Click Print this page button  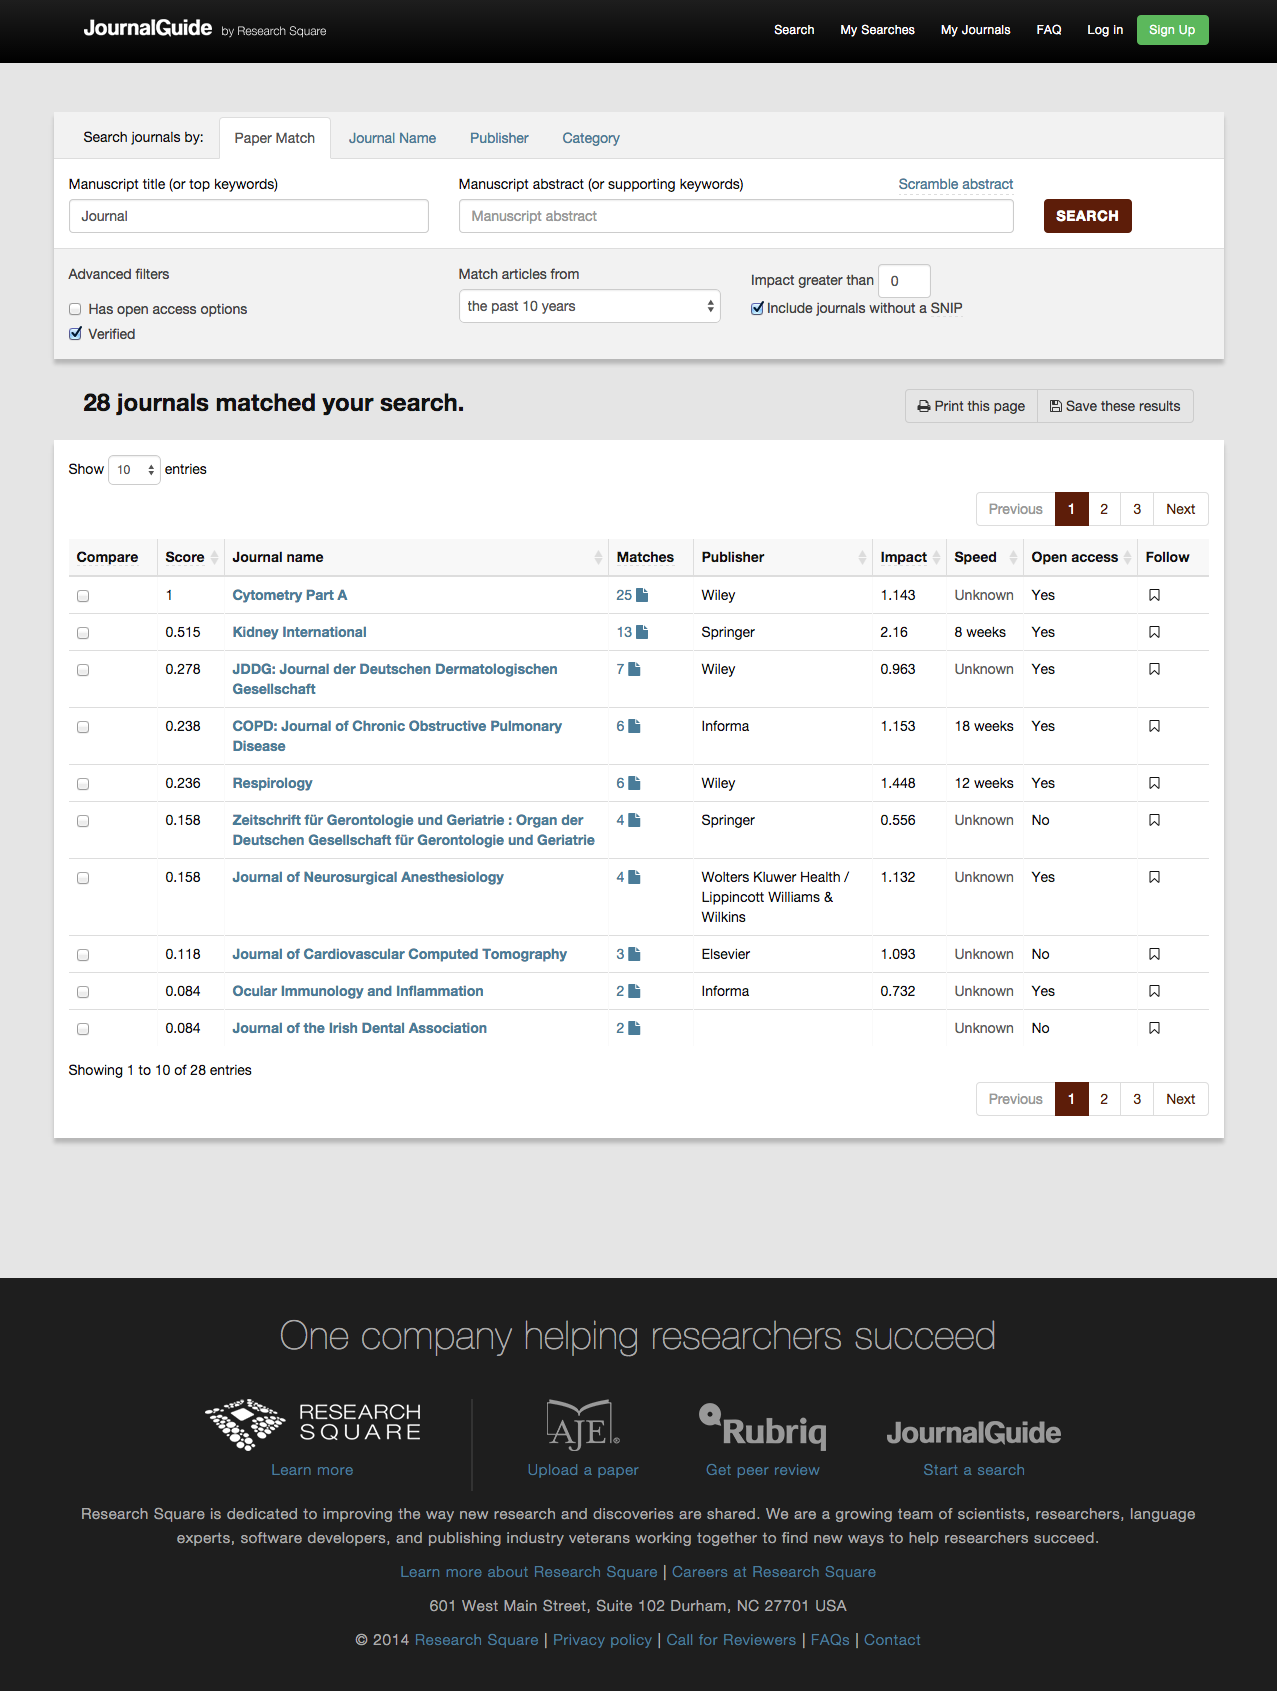(971, 406)
